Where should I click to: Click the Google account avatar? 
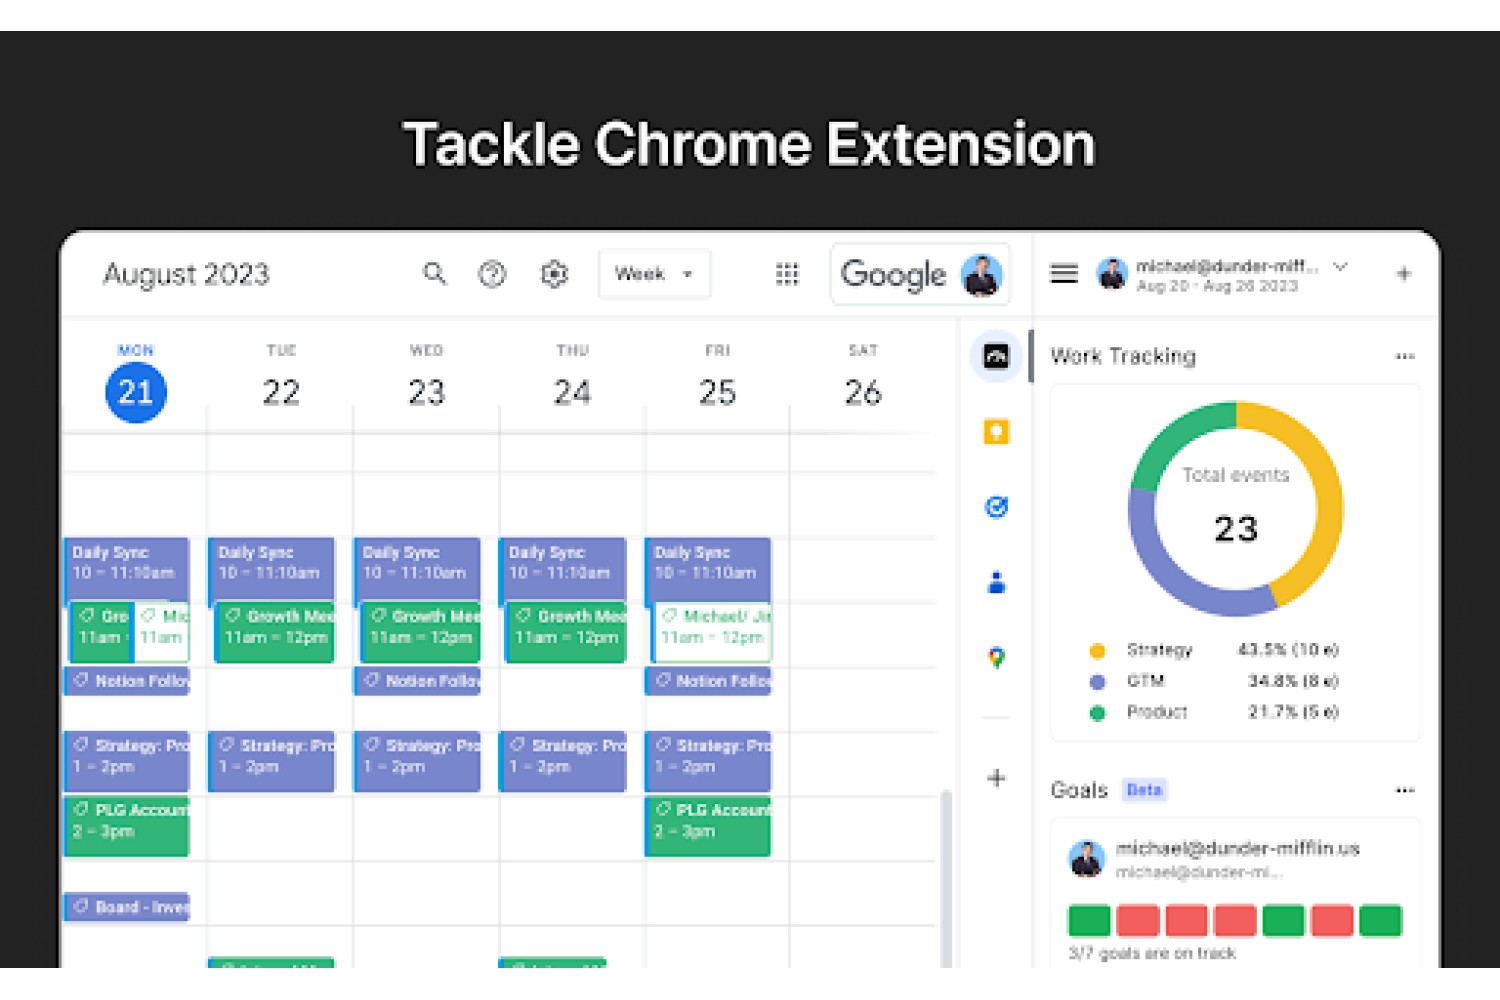[981, 274]
